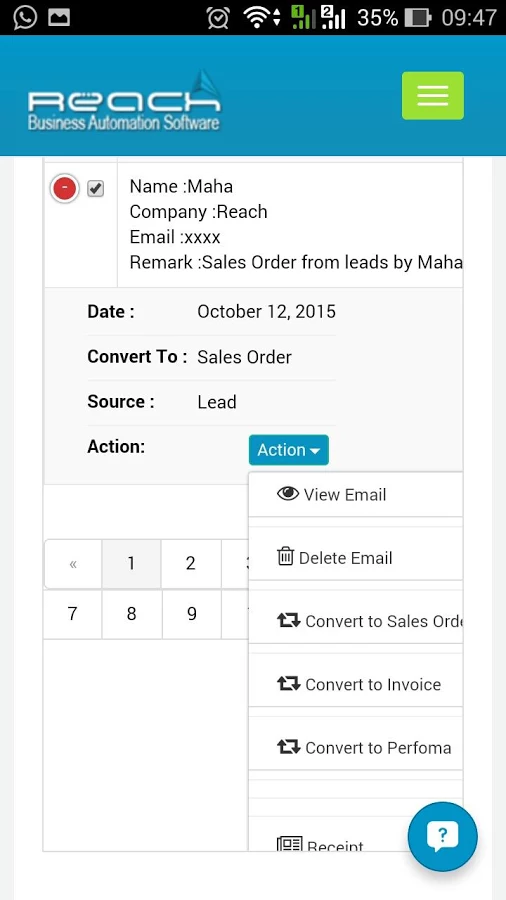Screen dimensions: 506x900
Task: Select page 1 in pagination
Action: [131, 564]
